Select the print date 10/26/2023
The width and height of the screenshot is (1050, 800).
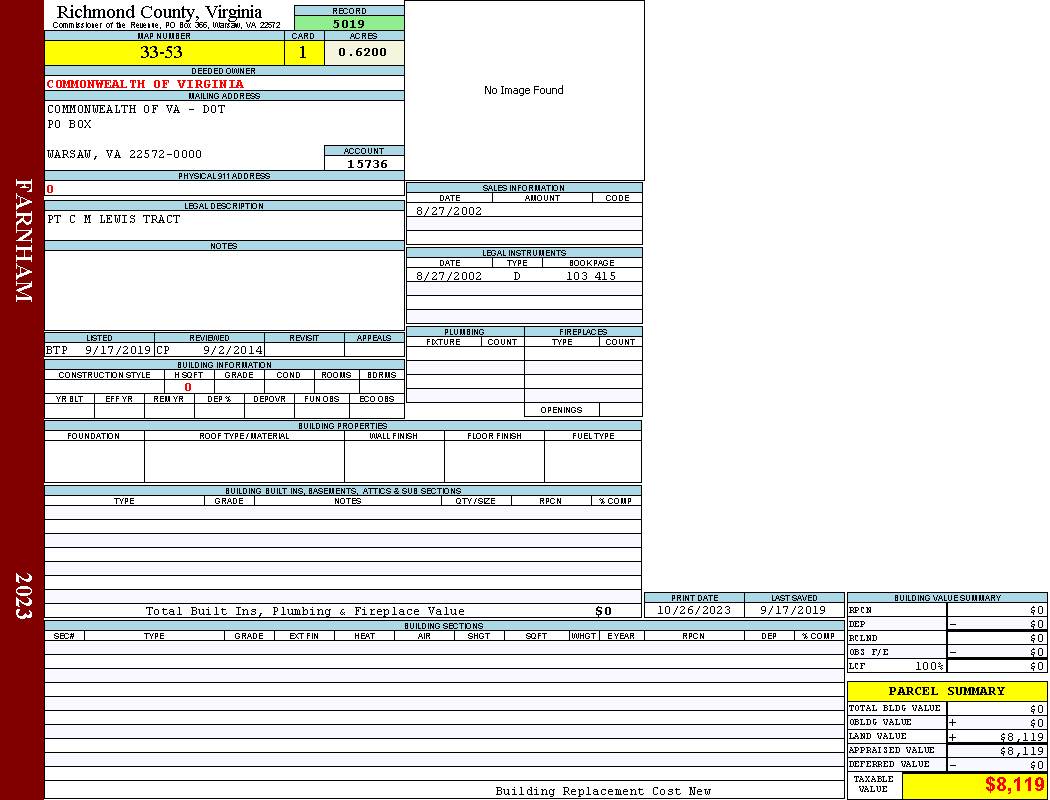pos(694,610)
